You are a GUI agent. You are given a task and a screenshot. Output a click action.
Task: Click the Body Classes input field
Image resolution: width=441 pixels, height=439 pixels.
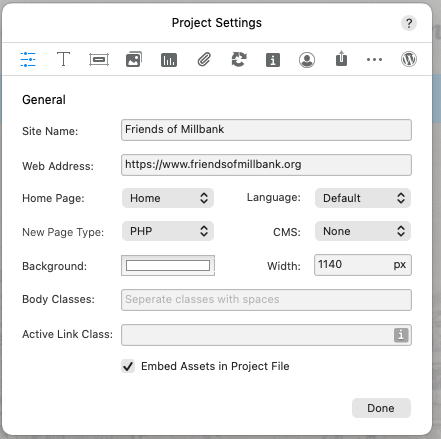click(266, 300)
